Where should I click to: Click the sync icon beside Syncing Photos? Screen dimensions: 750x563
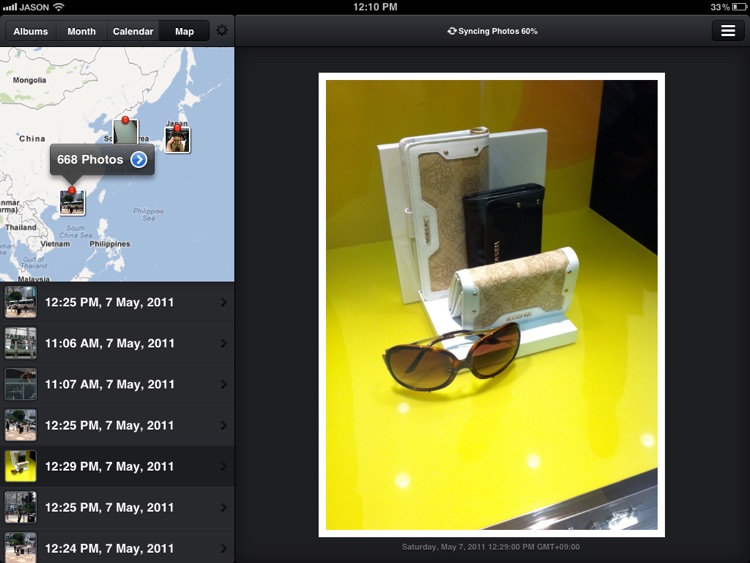point(452,31)
